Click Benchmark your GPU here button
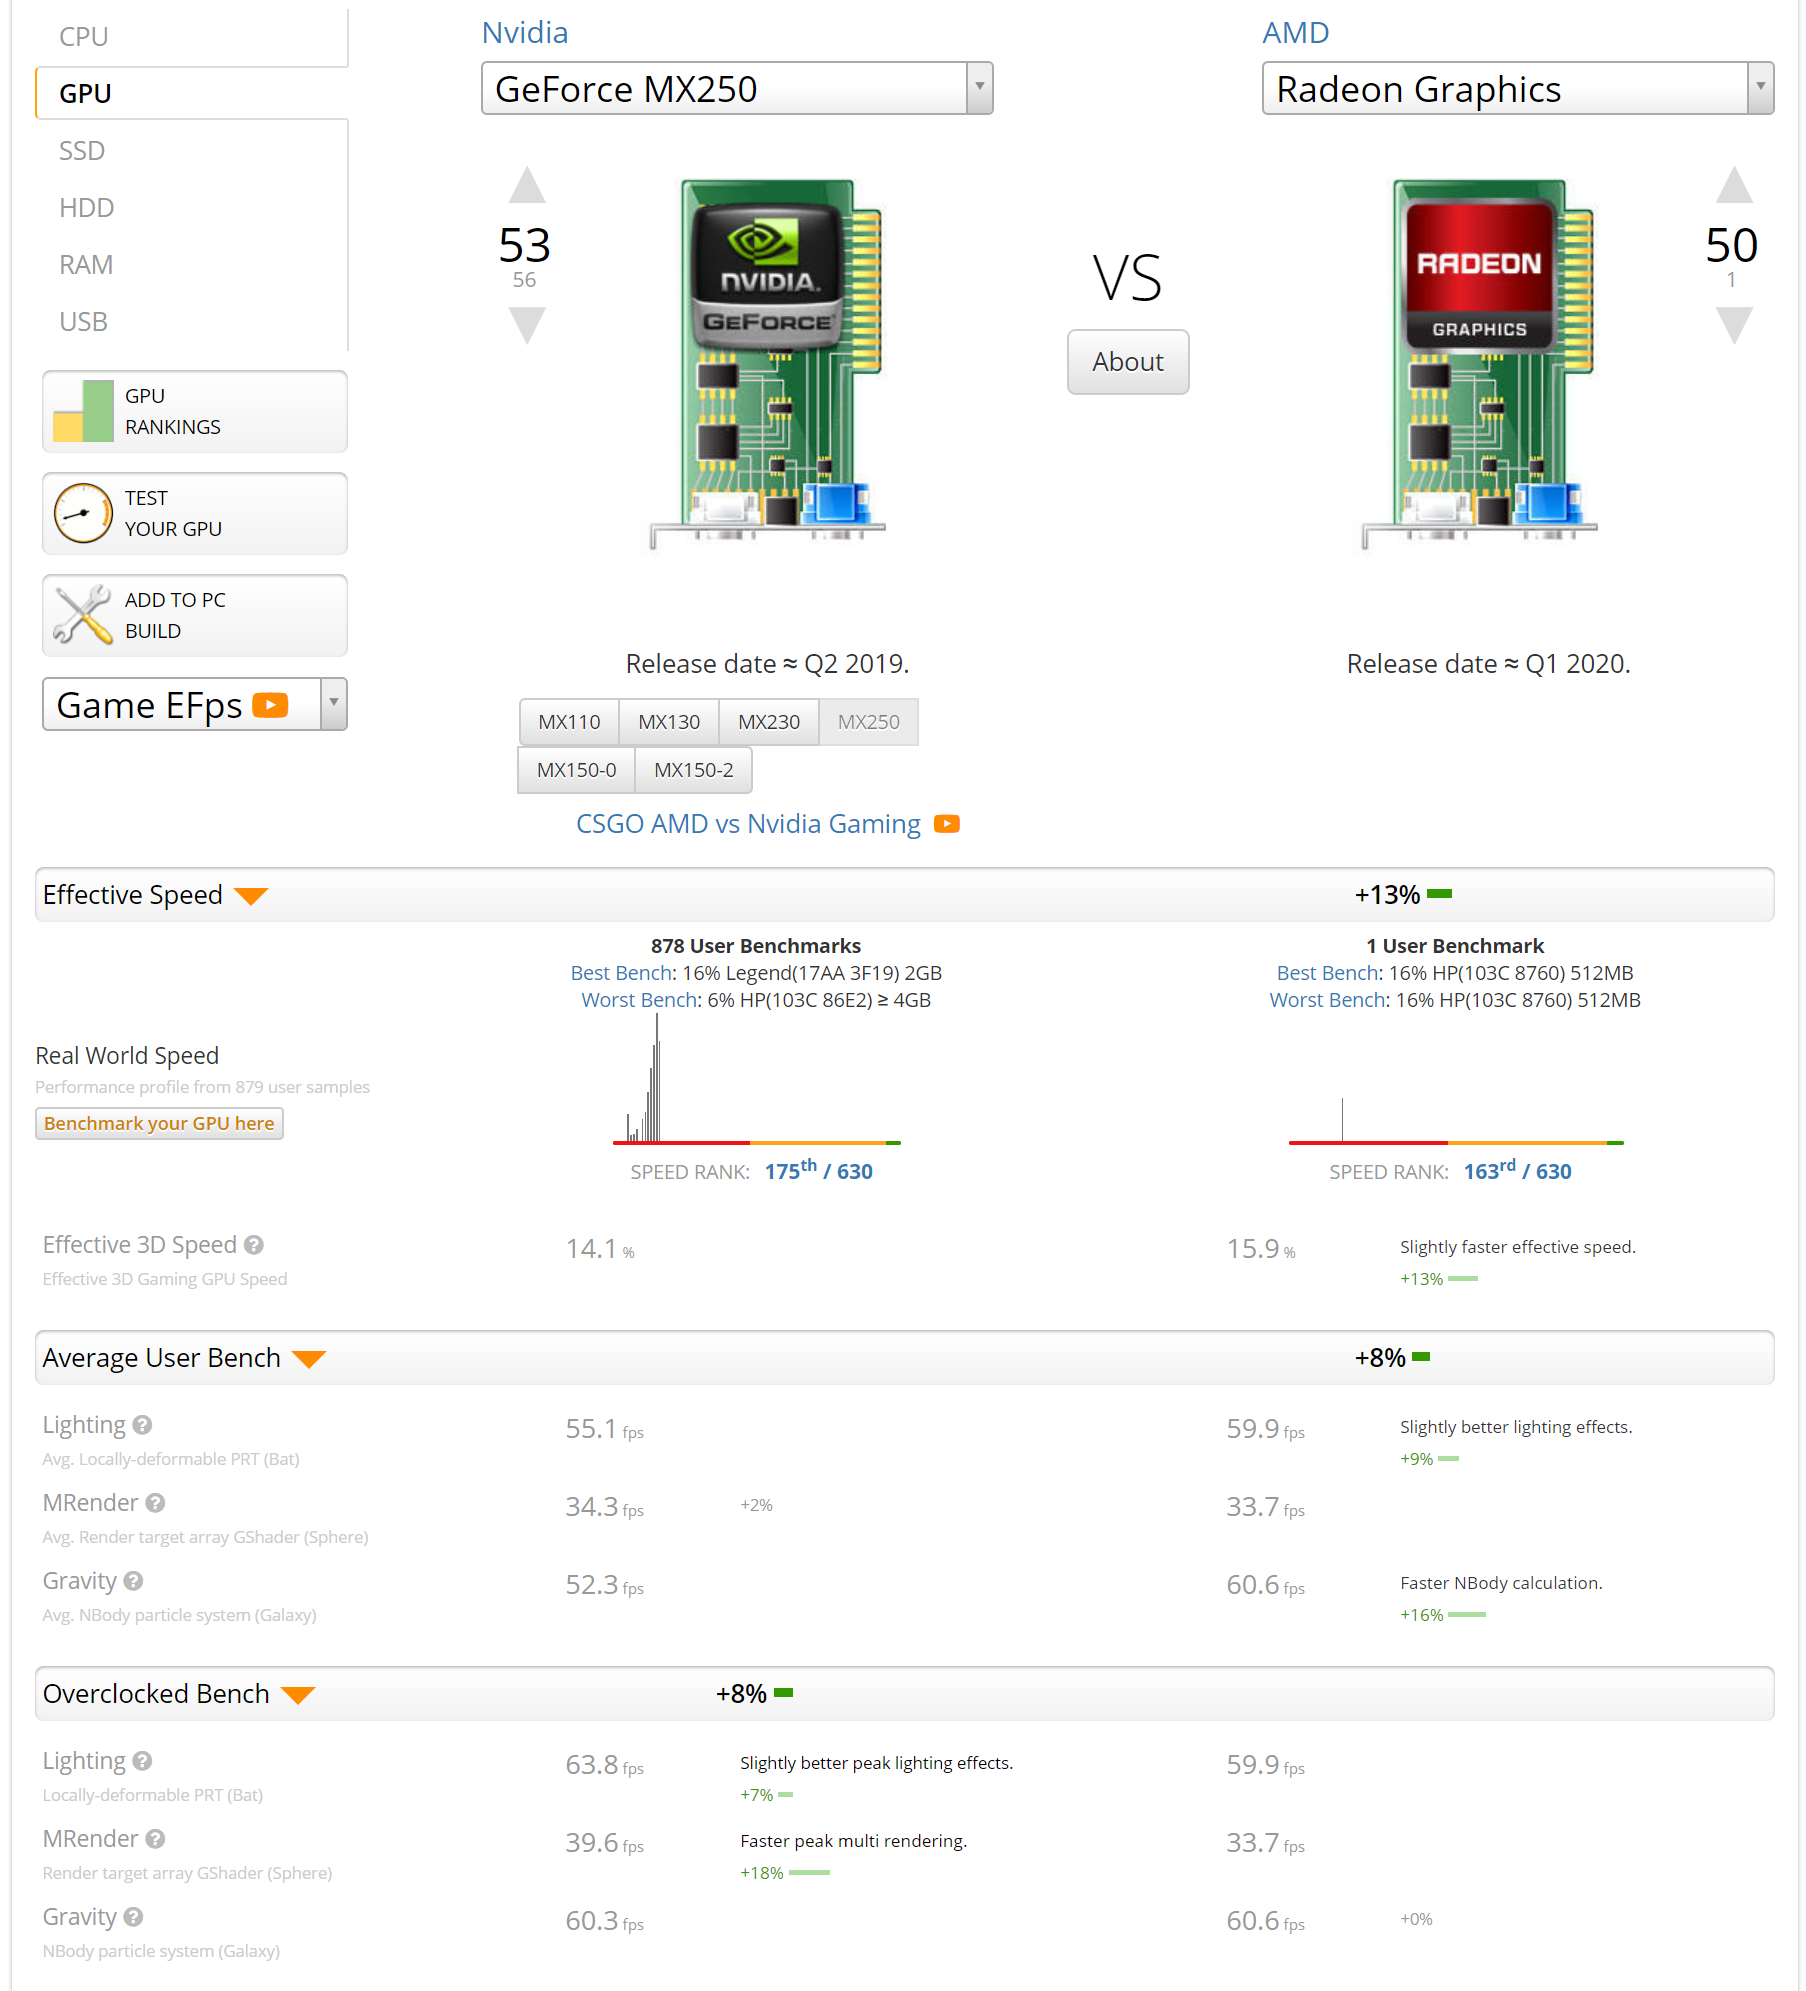The height and width of the screenshot is (1991, 1806). (x=159, y=1123)
